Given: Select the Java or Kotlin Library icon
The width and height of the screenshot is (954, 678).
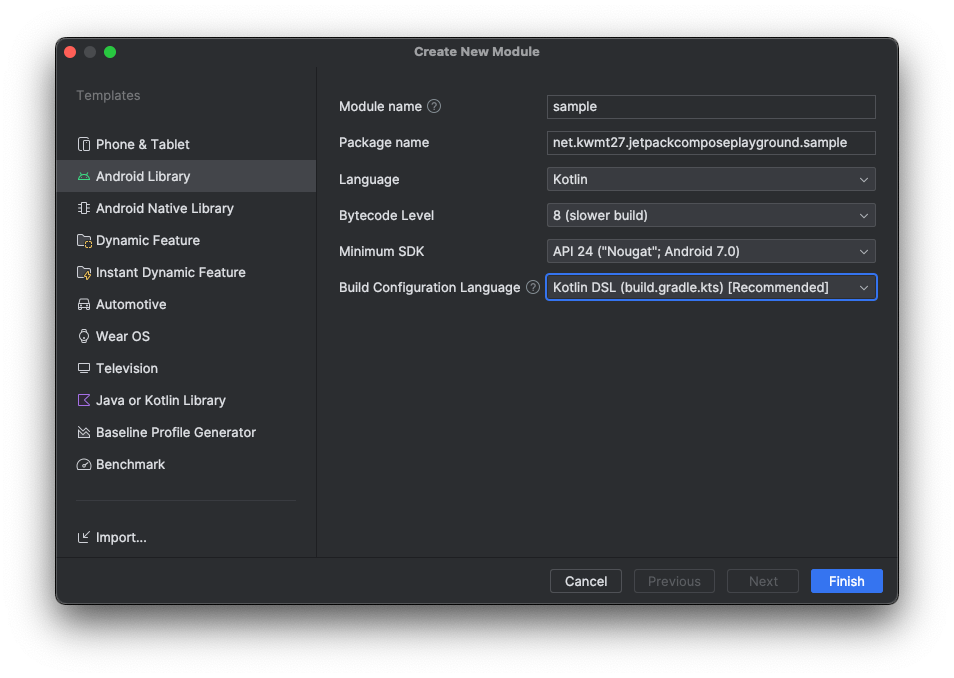Looking at the screenshot, I should tap(84, 400).
